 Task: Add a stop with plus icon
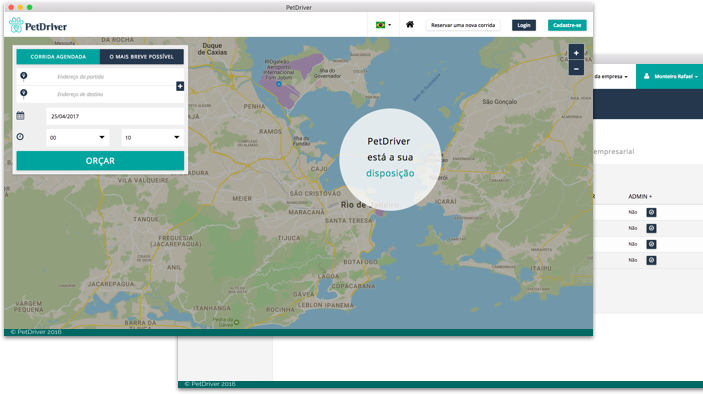[180, 86]
